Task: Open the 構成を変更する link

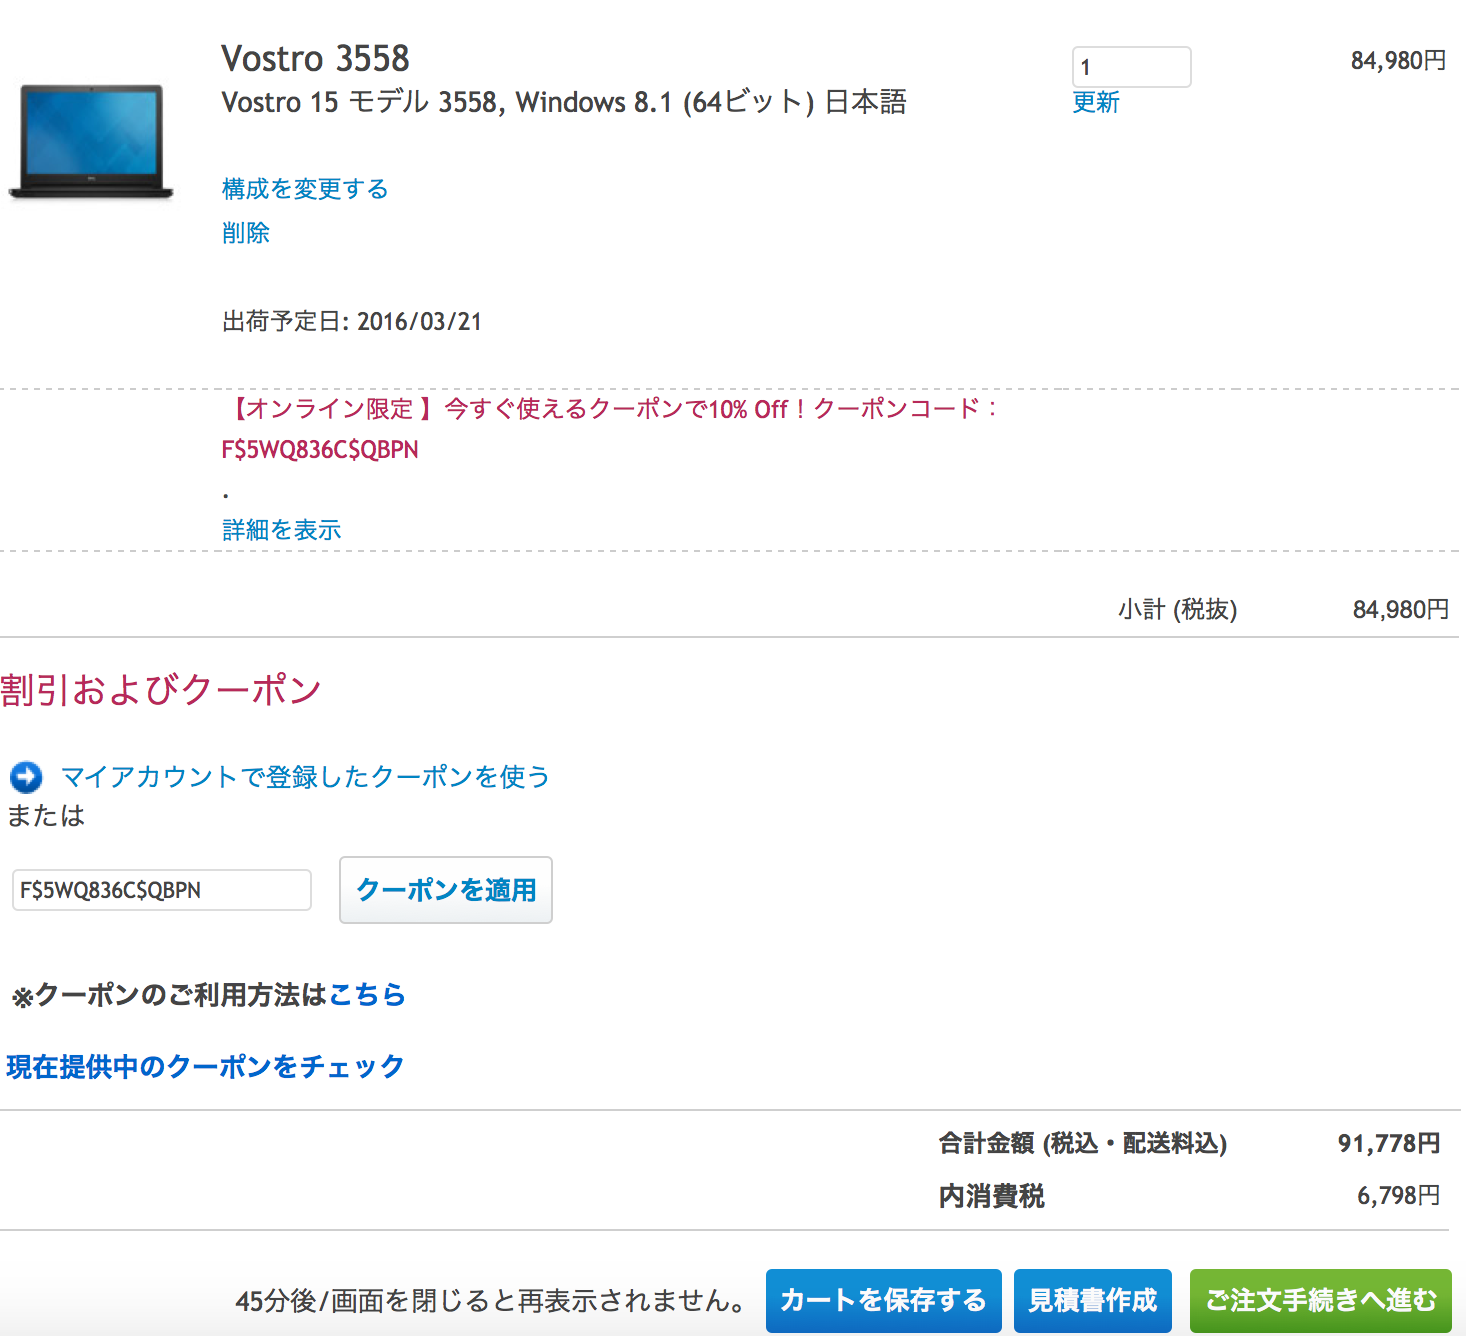Action: [305, 189]
